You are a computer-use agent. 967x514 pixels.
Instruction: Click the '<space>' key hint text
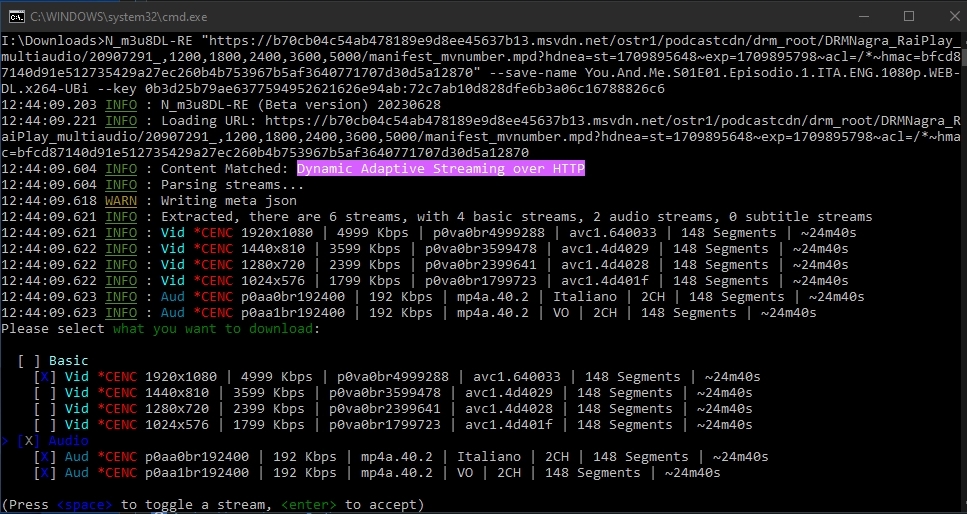pos(84,505)
